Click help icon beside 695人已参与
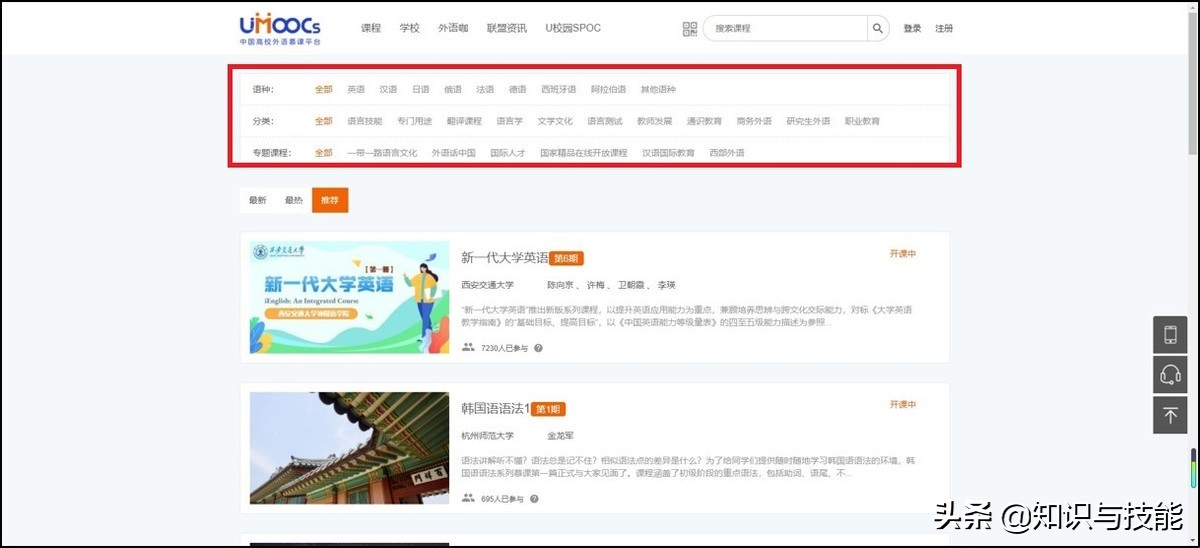1200x548 pixels. [534, 498]
